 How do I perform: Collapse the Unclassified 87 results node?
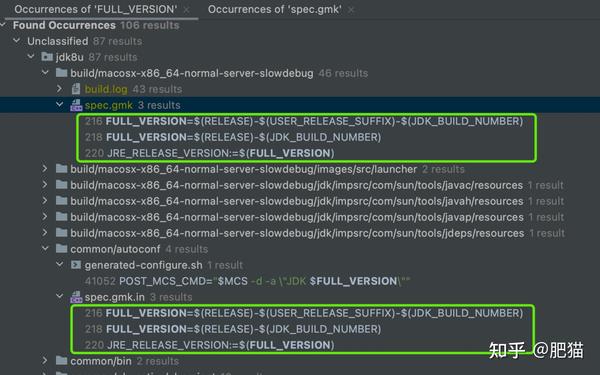(x=17, y=41)
